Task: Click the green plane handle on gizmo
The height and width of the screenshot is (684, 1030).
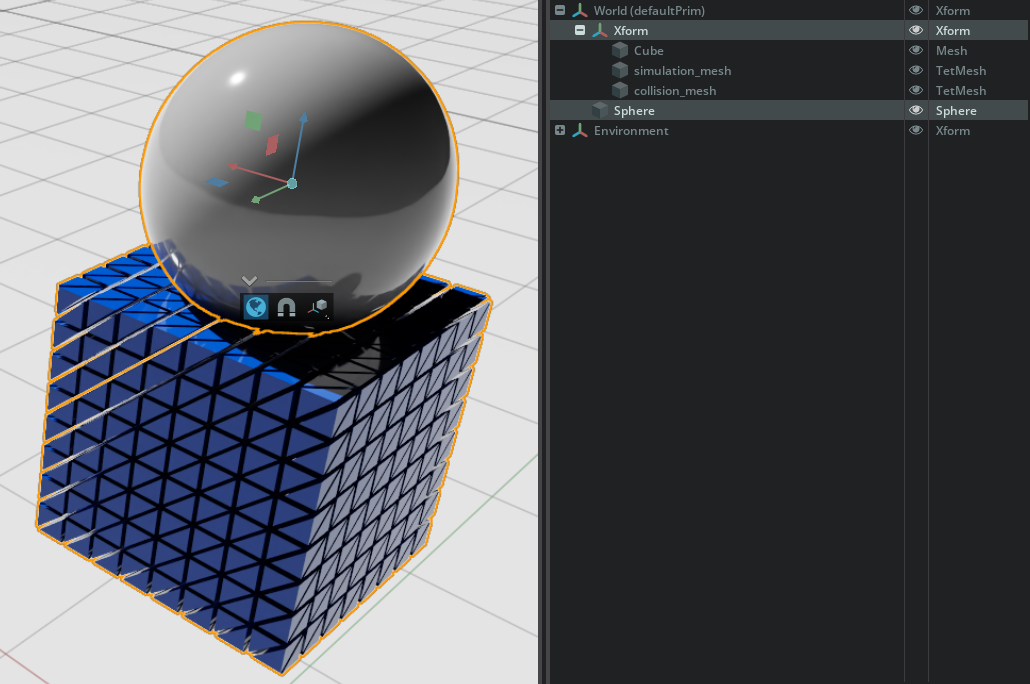Action: tap(253, 121)
